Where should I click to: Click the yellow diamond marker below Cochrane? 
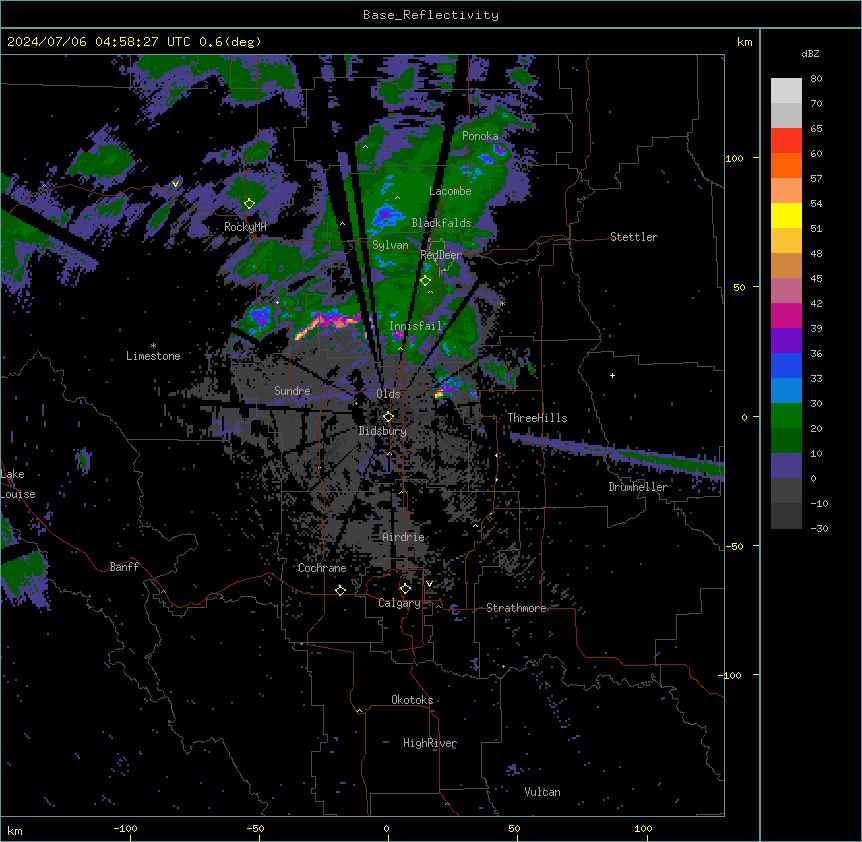tap(340, 590)
